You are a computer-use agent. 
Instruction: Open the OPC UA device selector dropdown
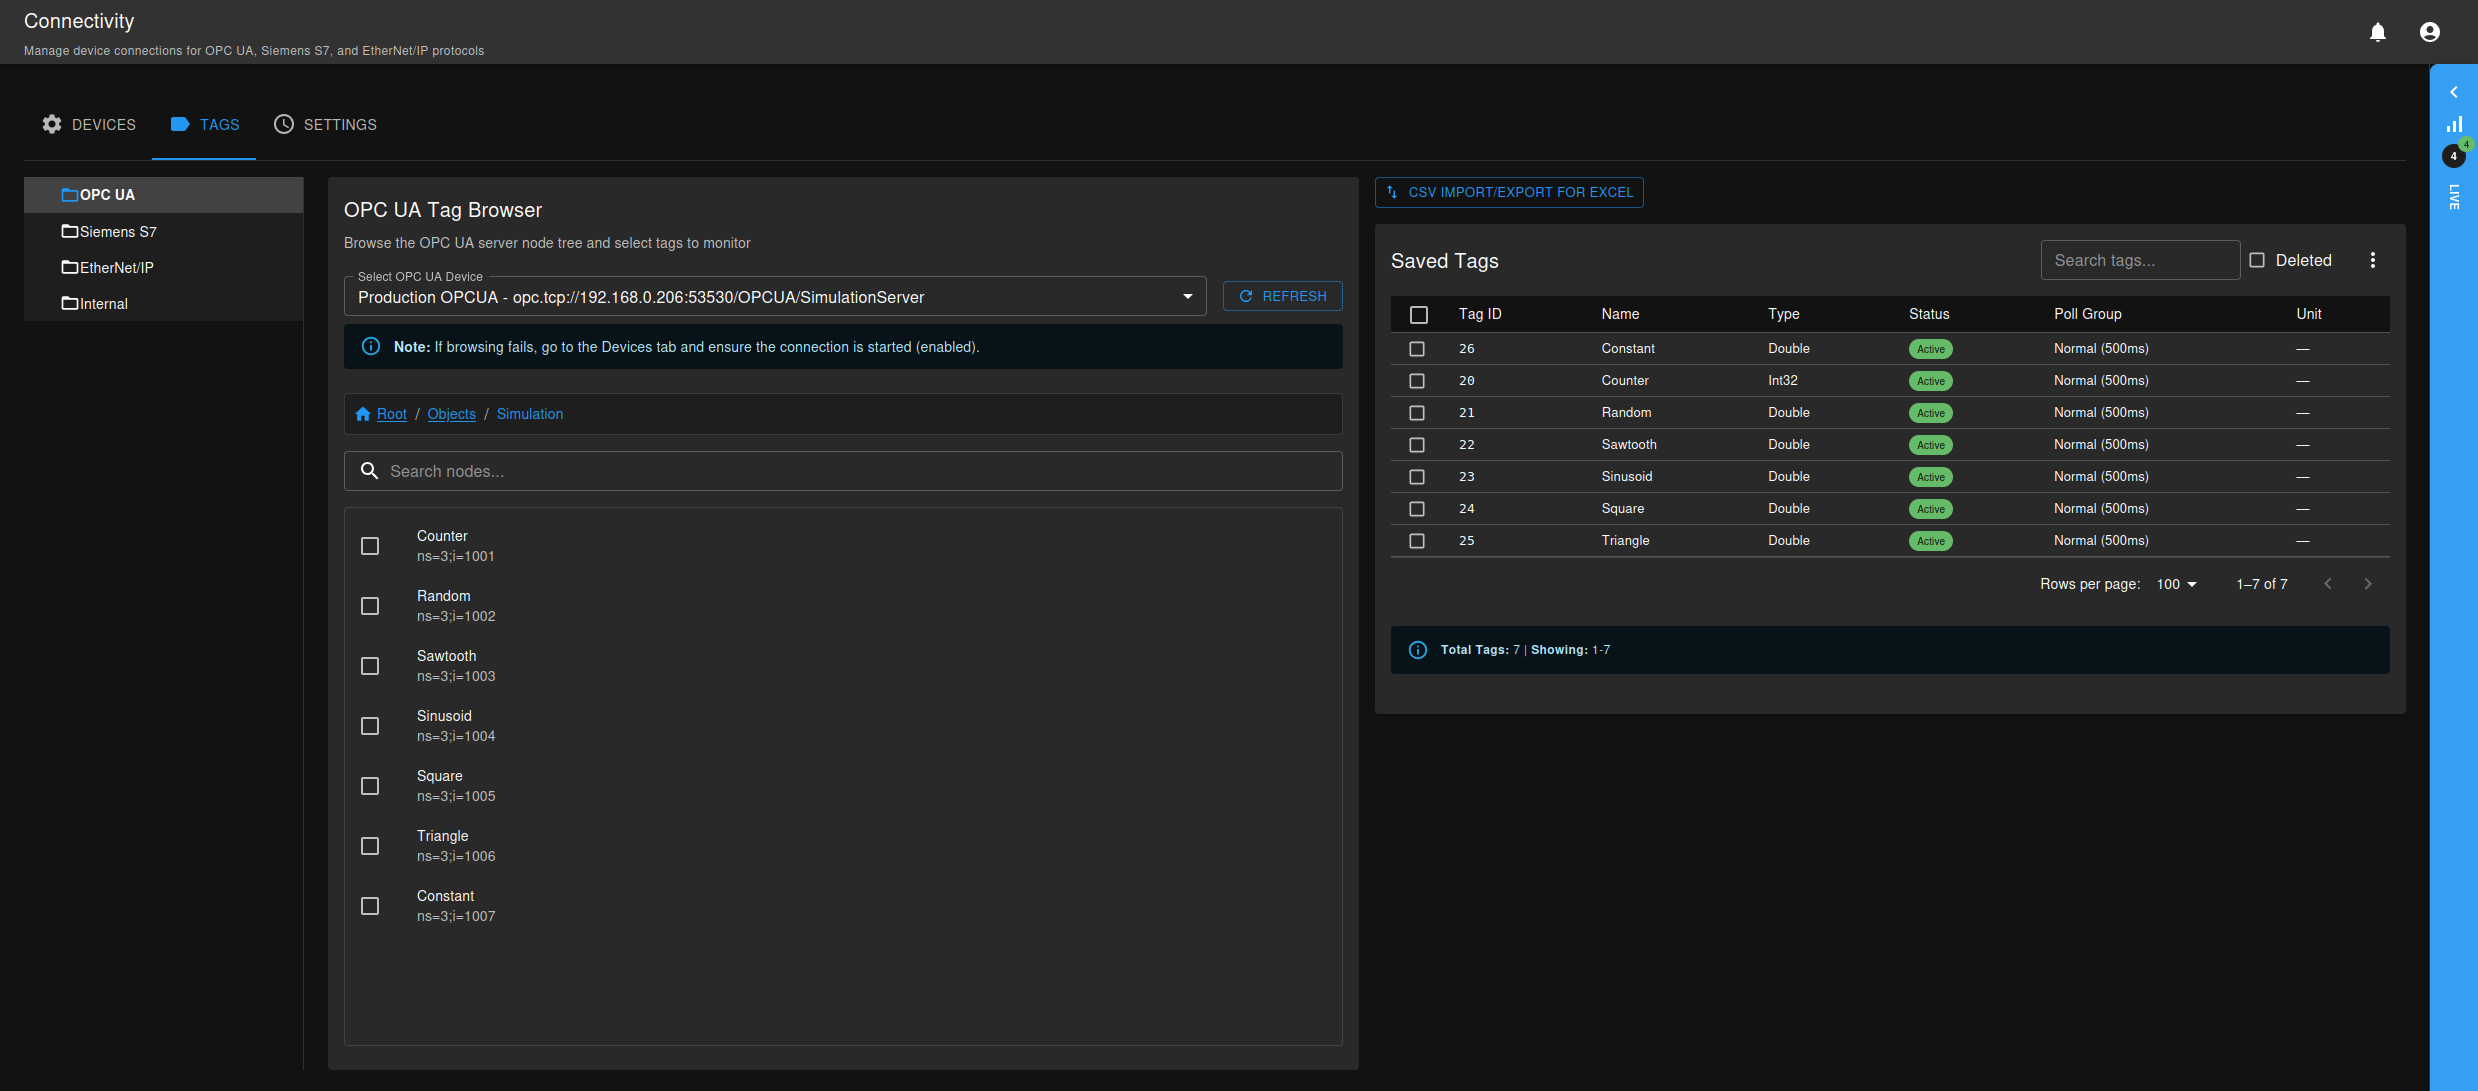1188,296
